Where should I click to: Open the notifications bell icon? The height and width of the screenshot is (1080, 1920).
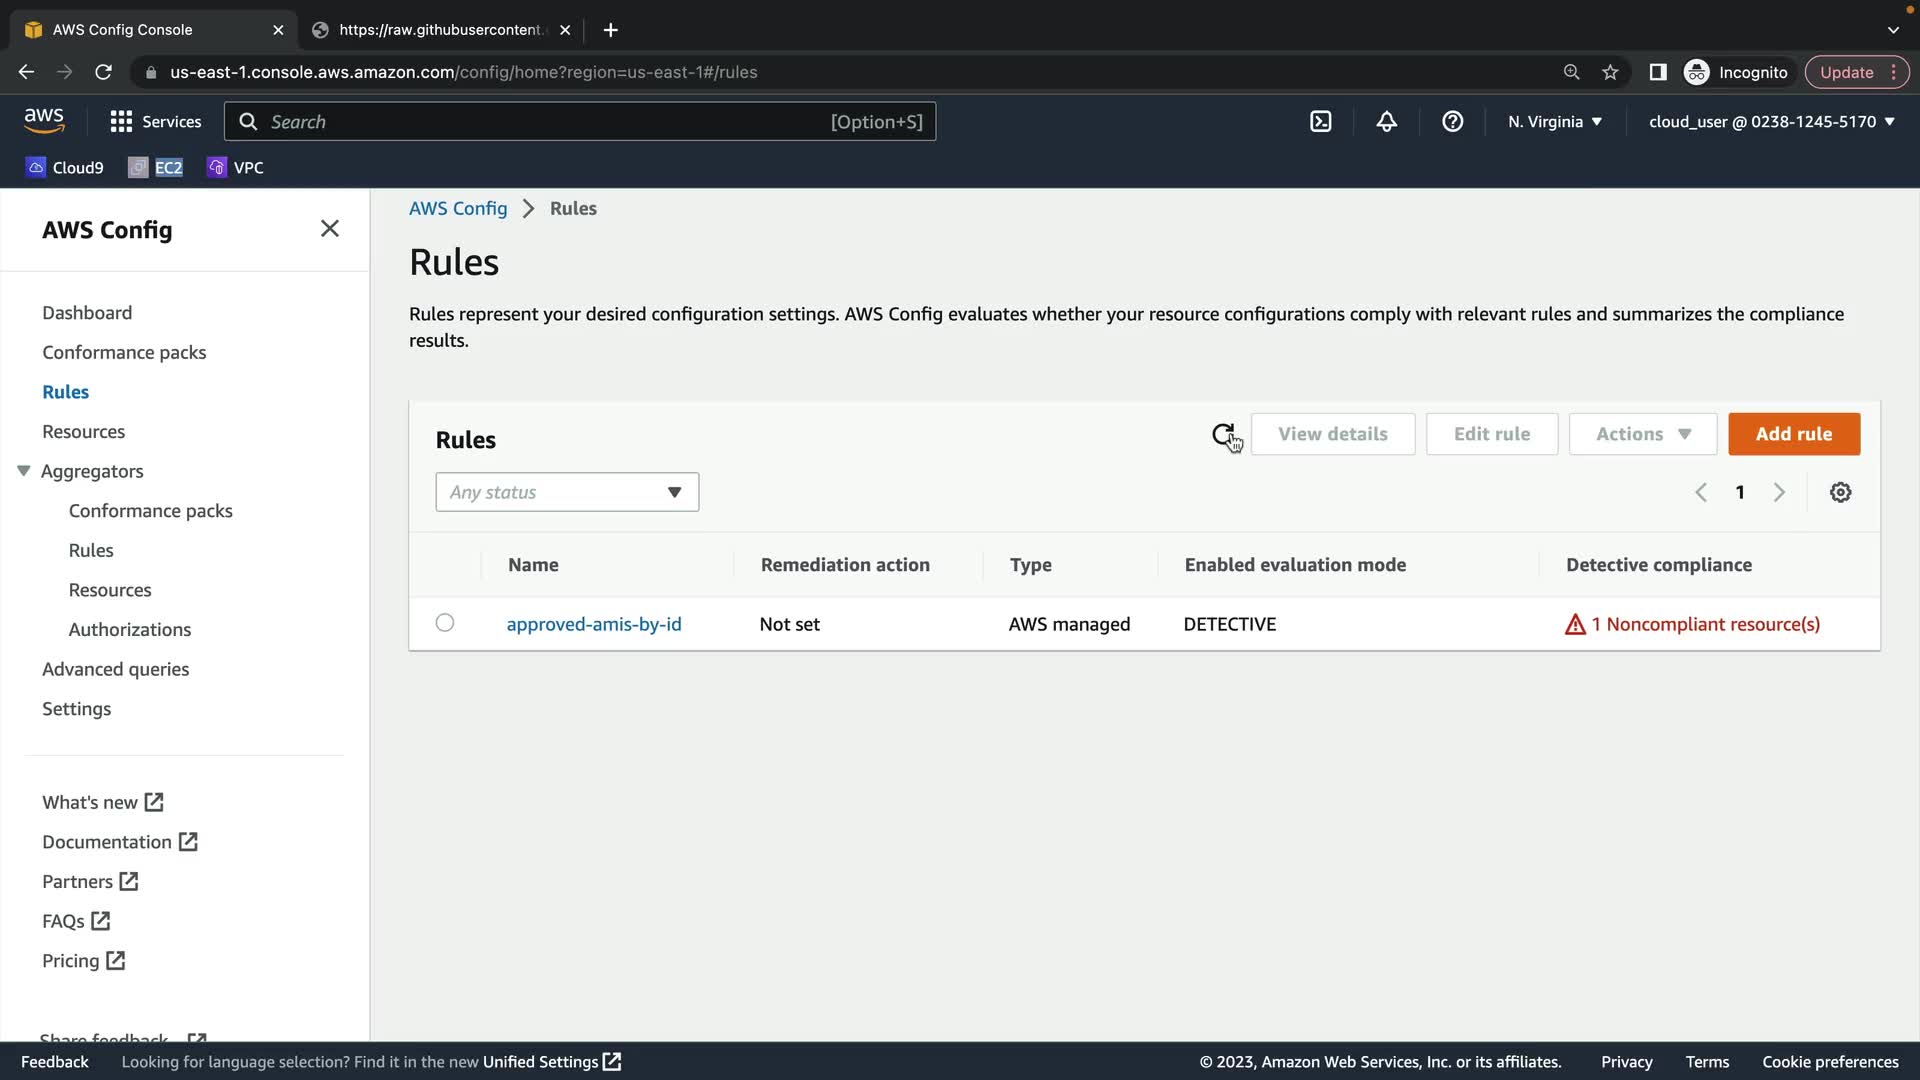pos(1386,122)
